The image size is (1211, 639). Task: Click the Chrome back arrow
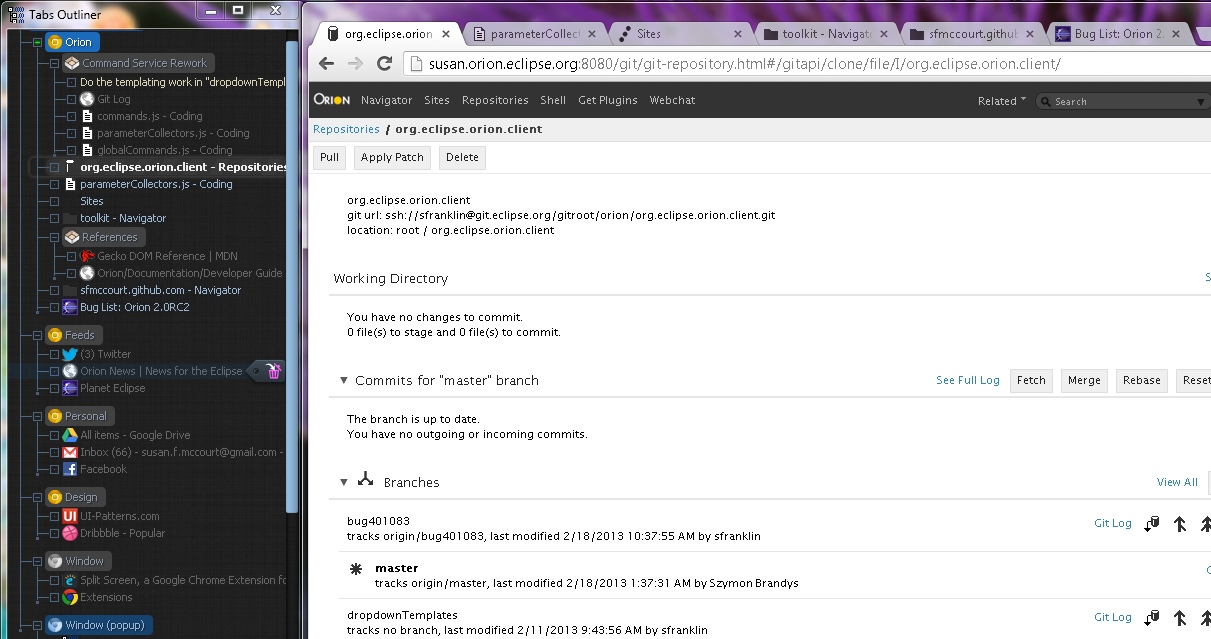pos(327,63)
